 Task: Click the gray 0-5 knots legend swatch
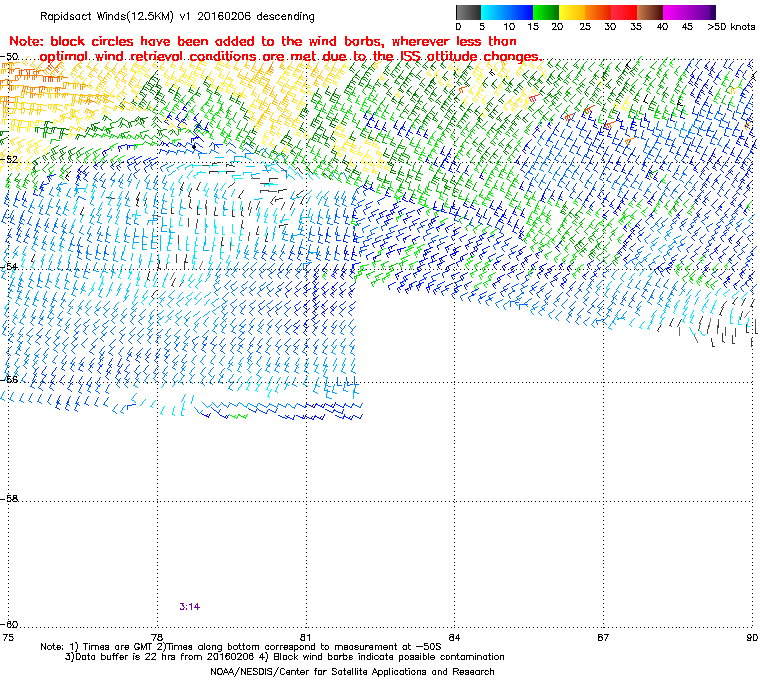coord(468,12)
